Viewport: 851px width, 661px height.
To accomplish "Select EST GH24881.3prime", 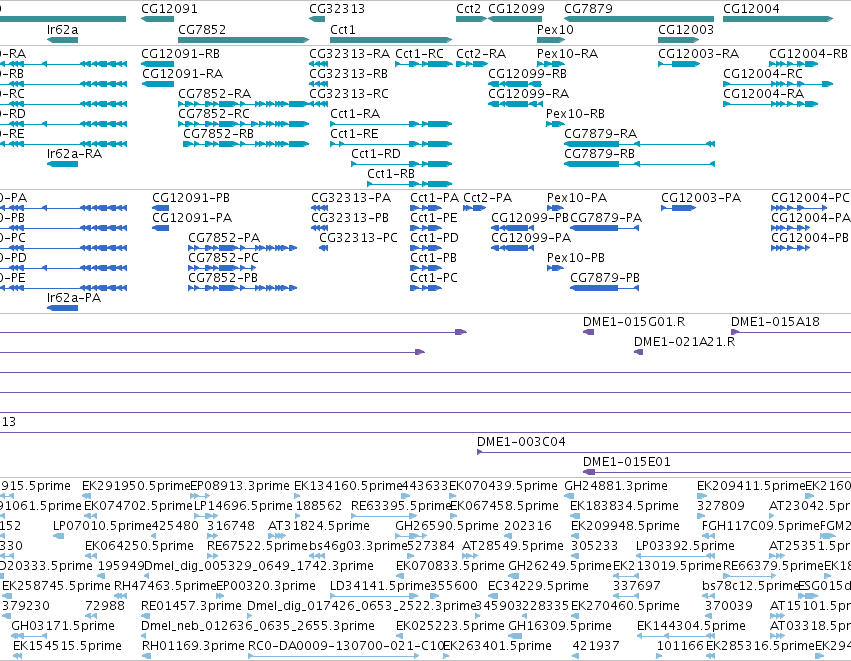I will [x=616, y=486].
